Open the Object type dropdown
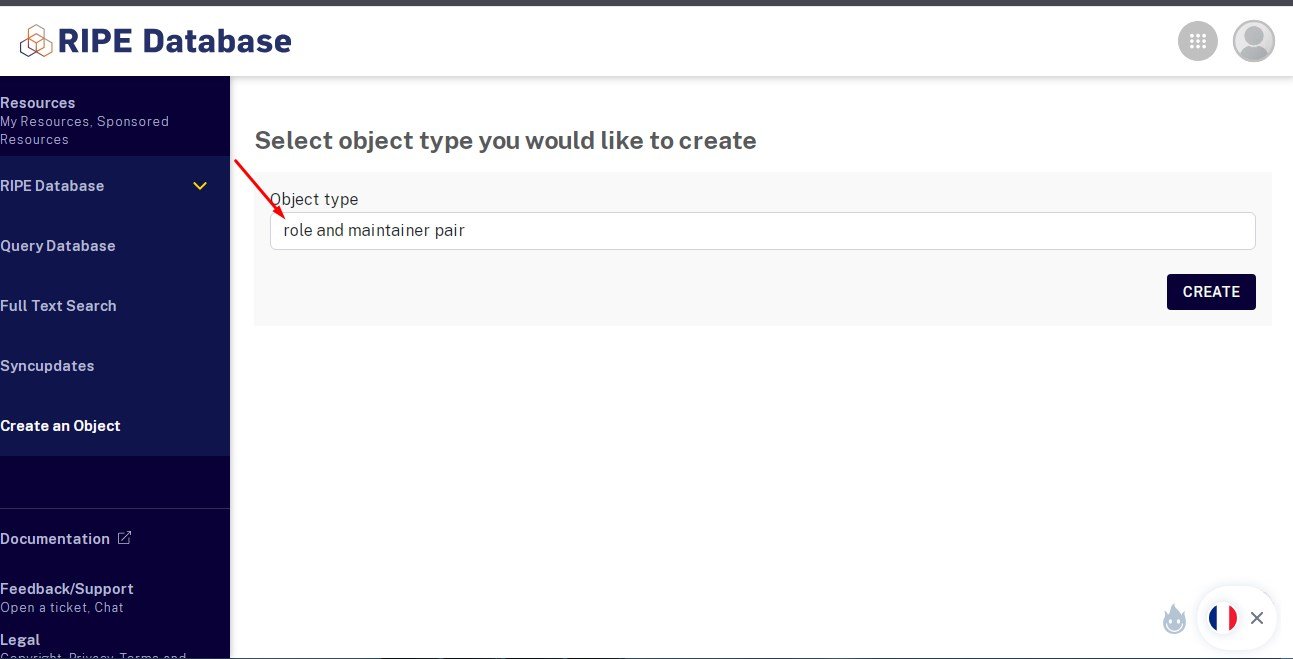This screenshot has height=659, width=1293. (x=762, y=231)
